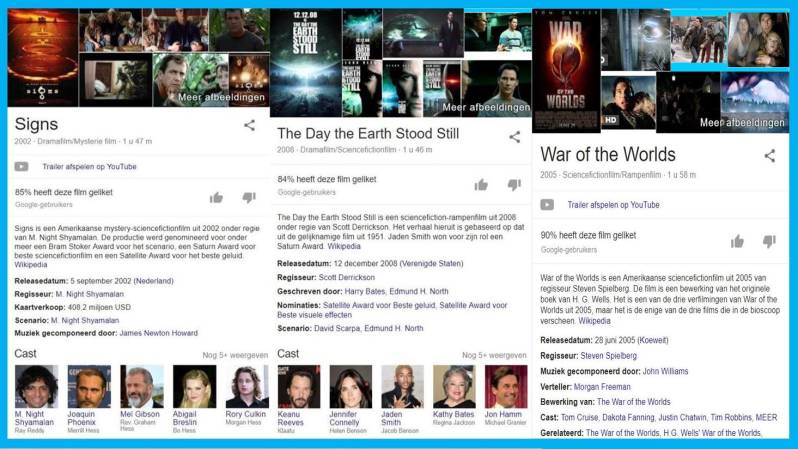Open Meer afbeeldingen for Signs
798x449 pixels.
coord(221,97)
